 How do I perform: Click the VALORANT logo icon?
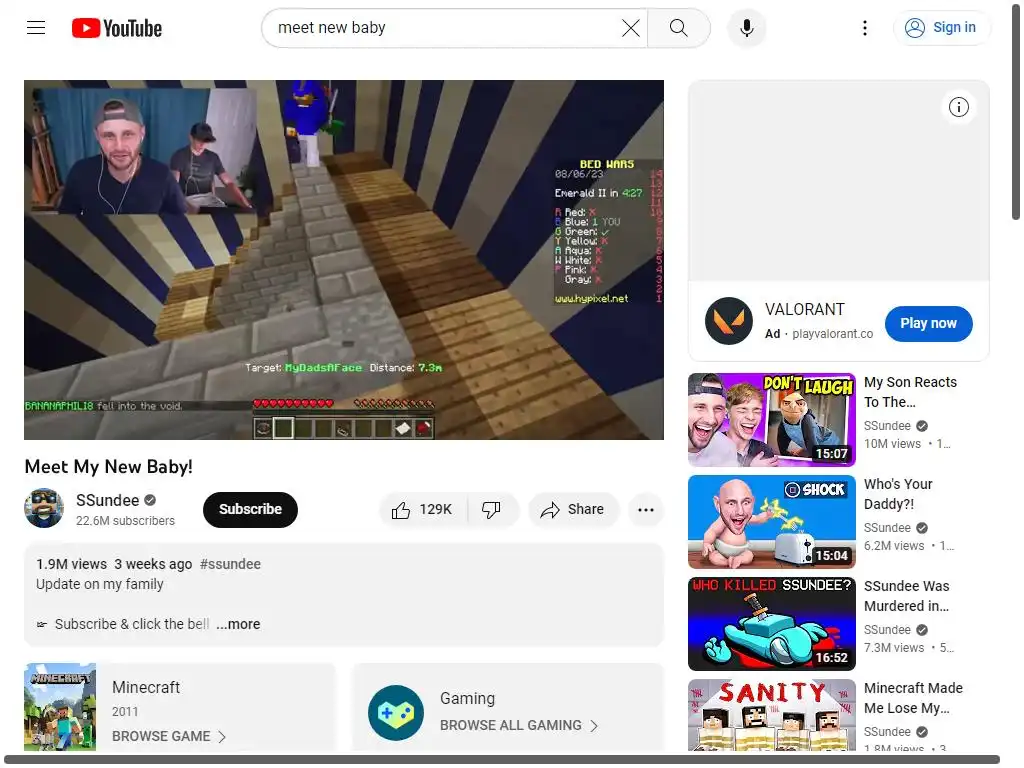click(729, 321)
